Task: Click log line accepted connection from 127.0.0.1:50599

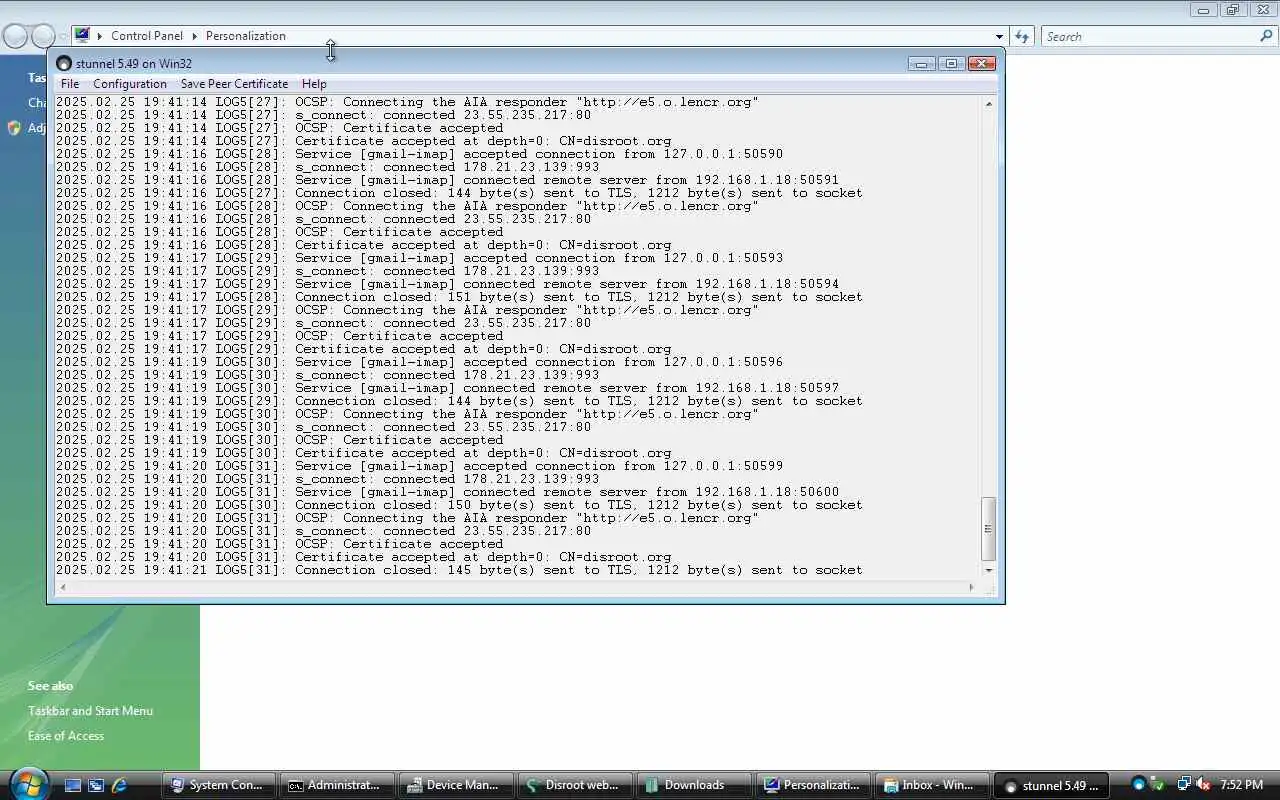Action: pyautogui.click(x=419, y=466)
